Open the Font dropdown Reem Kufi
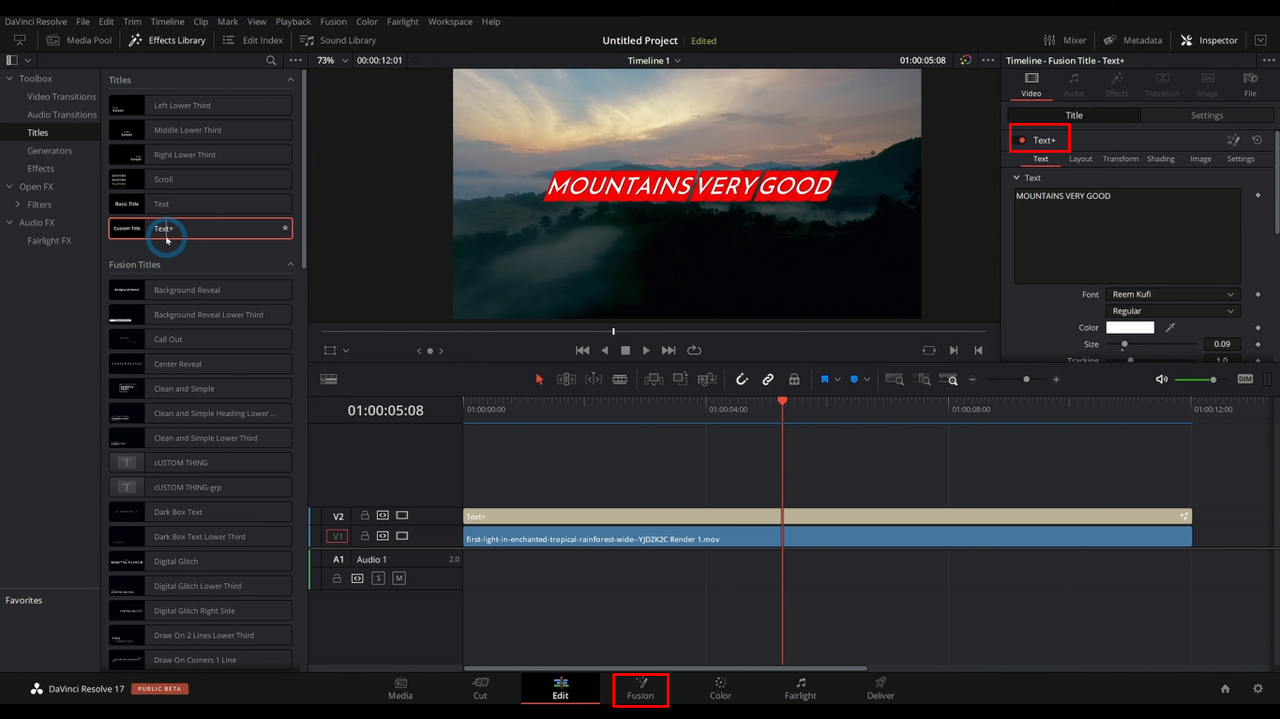This screenshot has height=719, width=1280. tap(1173, 294)
